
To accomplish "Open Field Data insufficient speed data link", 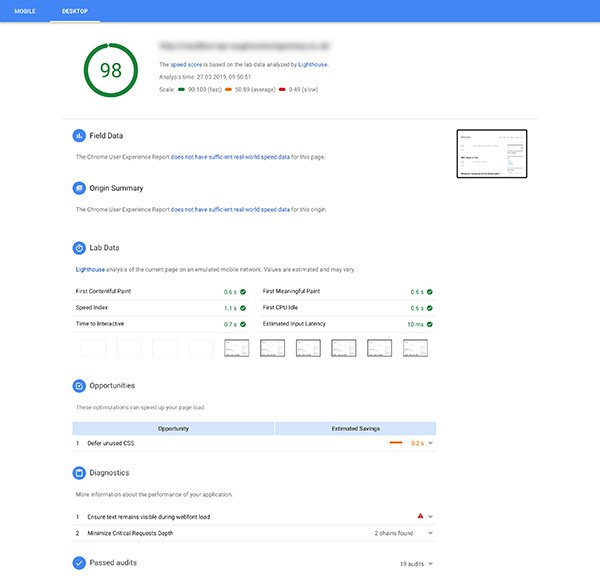I will tap(230, 157).
